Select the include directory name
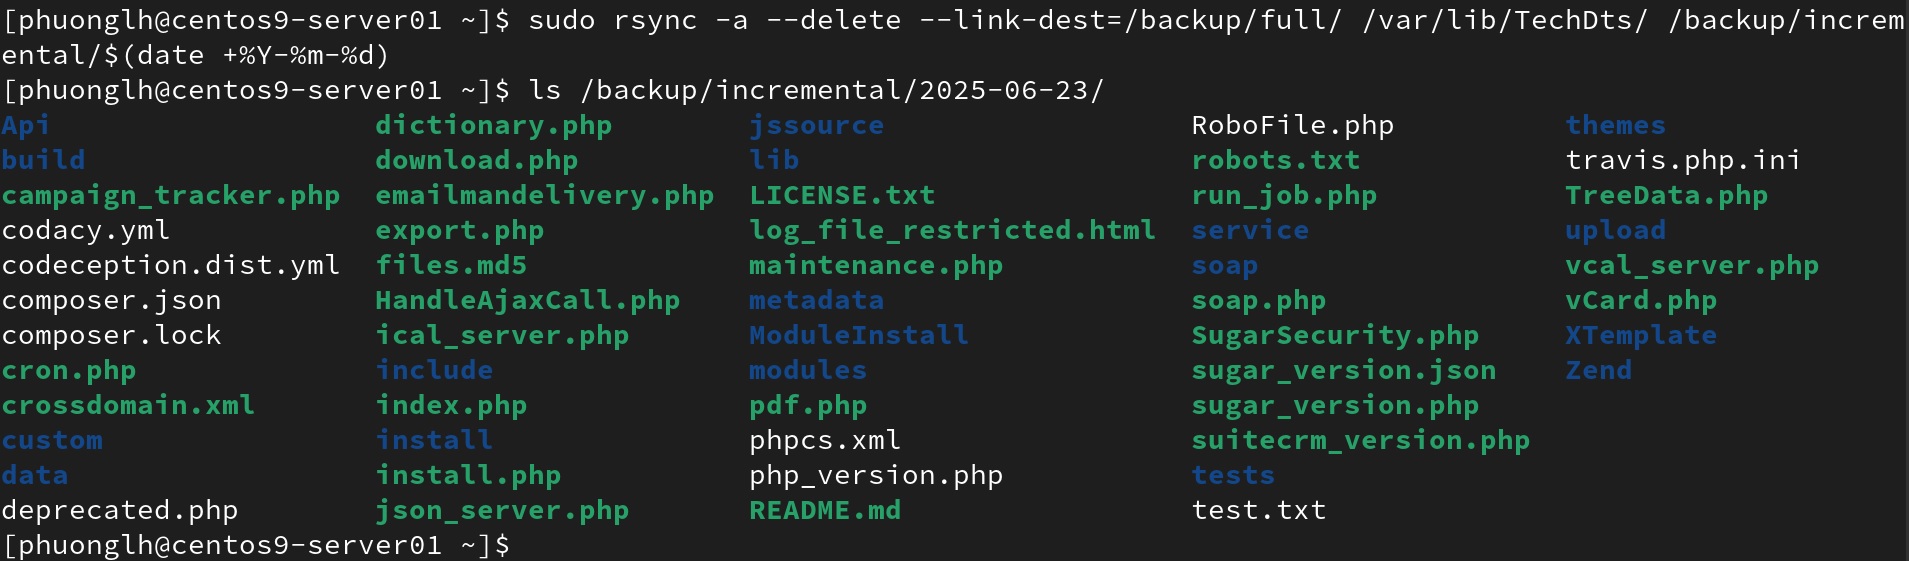 tap(434, 371)
